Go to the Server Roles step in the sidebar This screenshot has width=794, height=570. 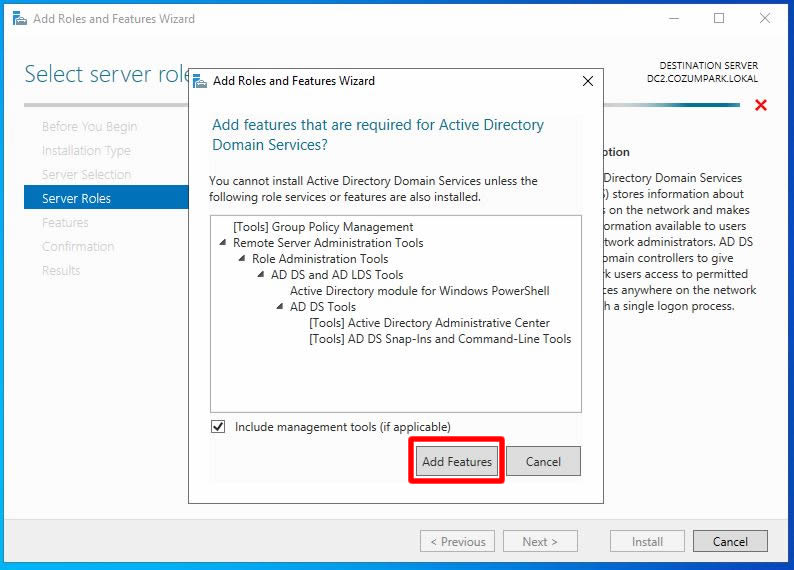(76, 198)
